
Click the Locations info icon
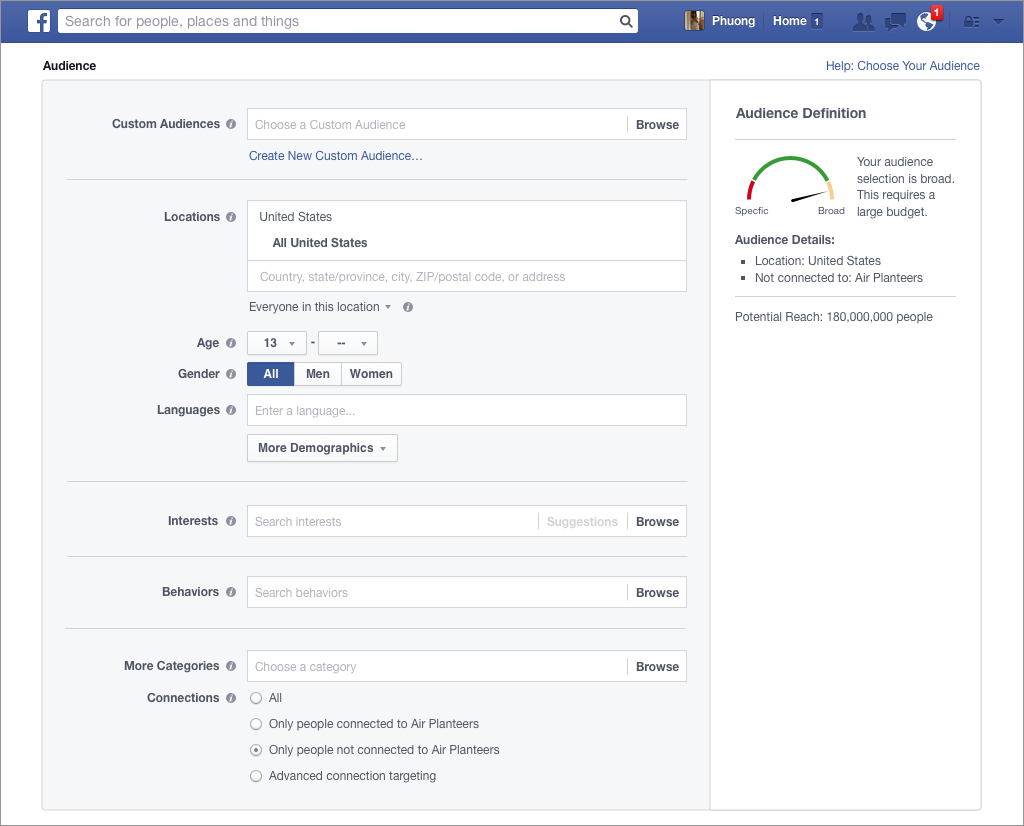tap(231, 217)
